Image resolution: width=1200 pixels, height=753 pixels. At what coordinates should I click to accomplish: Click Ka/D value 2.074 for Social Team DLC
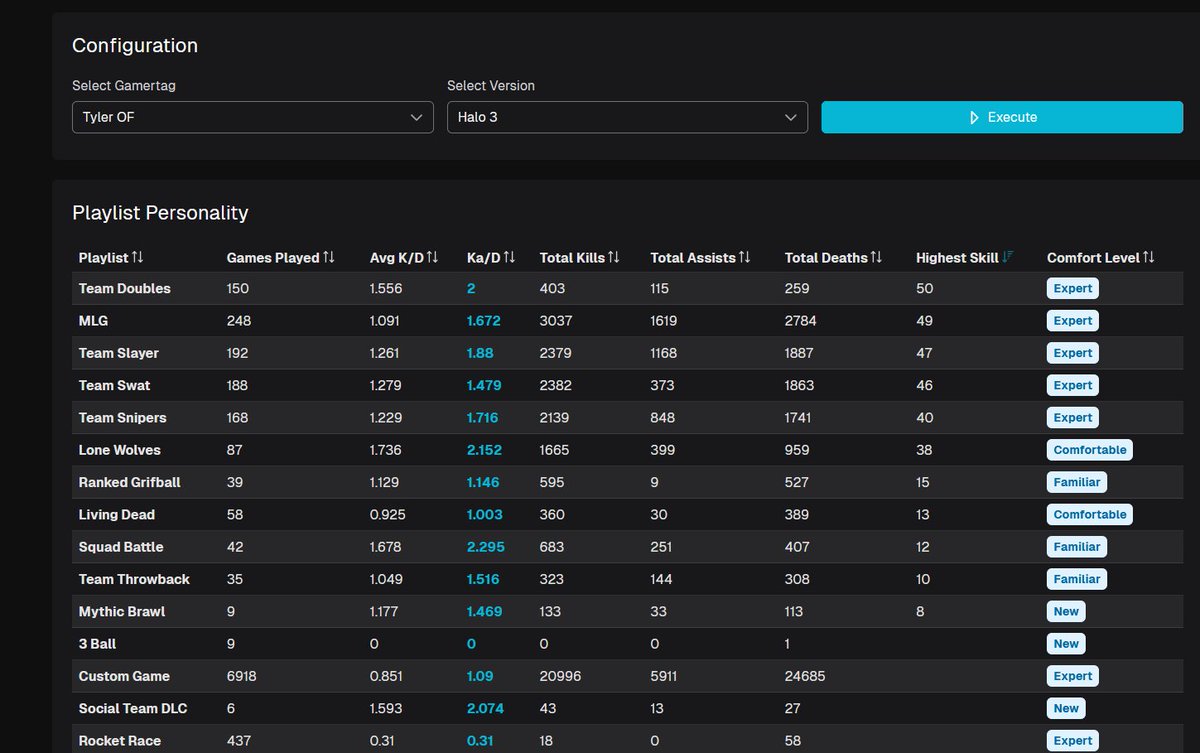click(x=485, y=708)
